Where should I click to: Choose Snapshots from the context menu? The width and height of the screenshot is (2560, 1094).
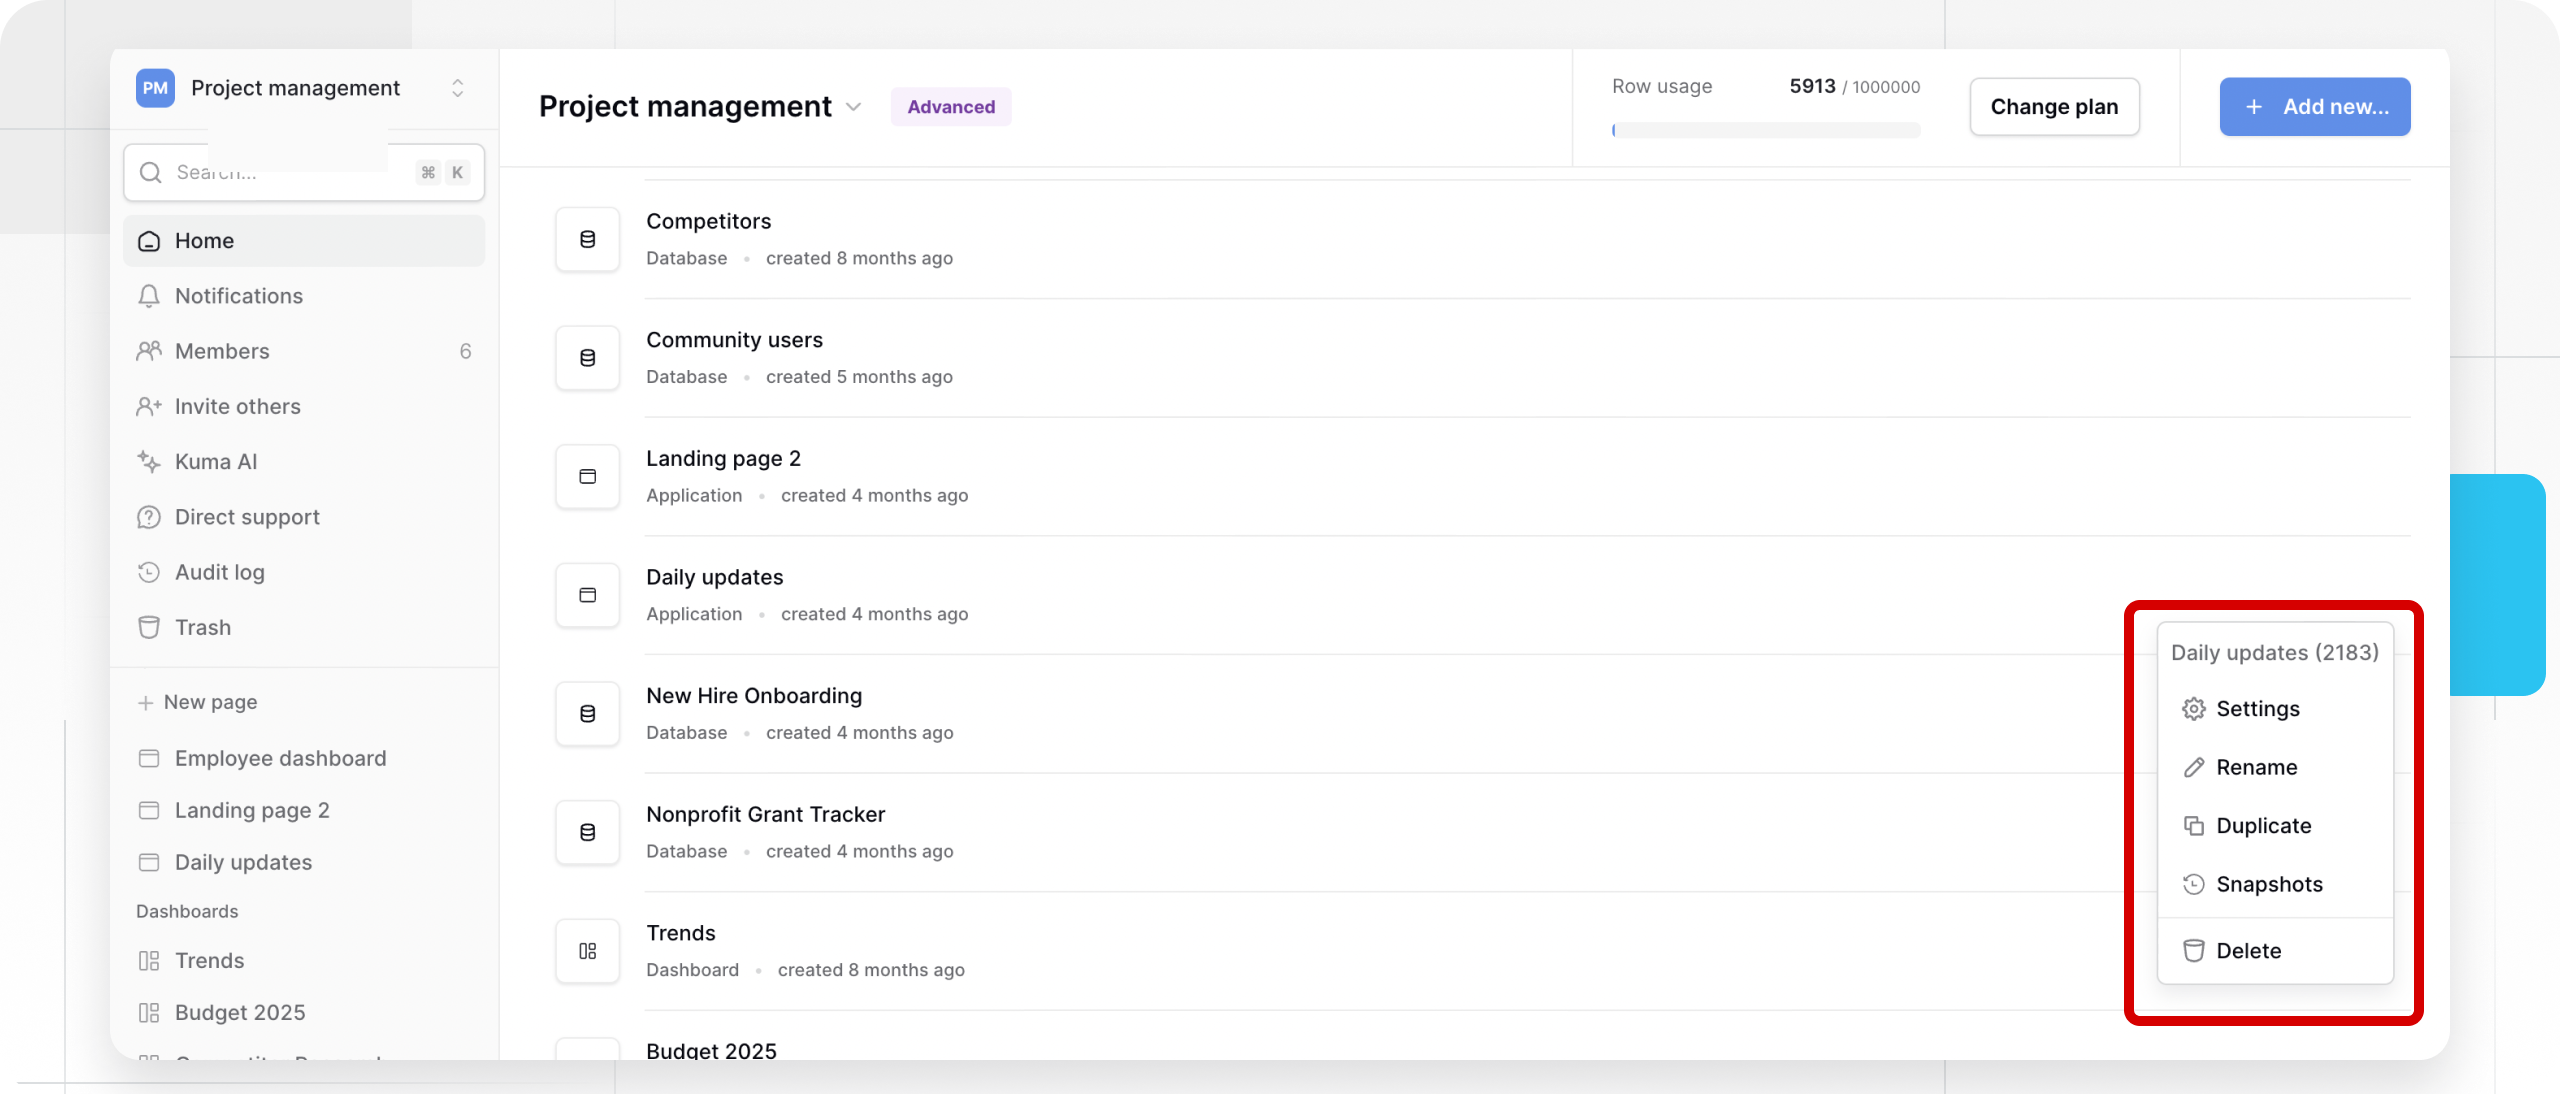tap(2269, 884)
